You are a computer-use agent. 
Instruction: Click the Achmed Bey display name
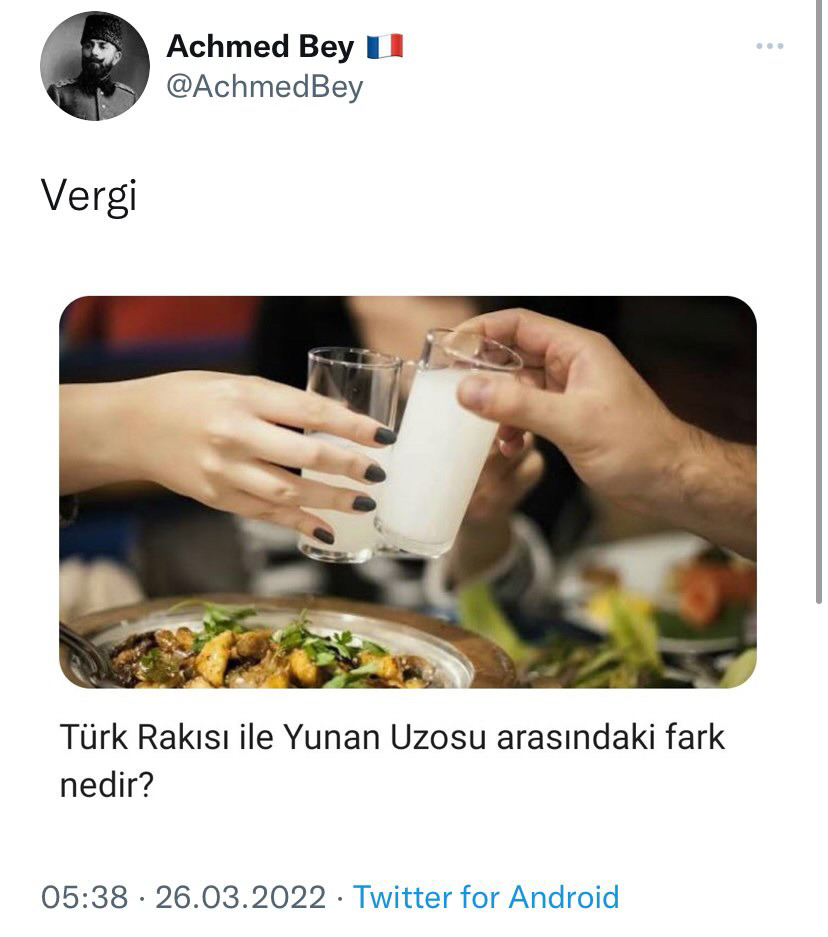pos(260,46)
